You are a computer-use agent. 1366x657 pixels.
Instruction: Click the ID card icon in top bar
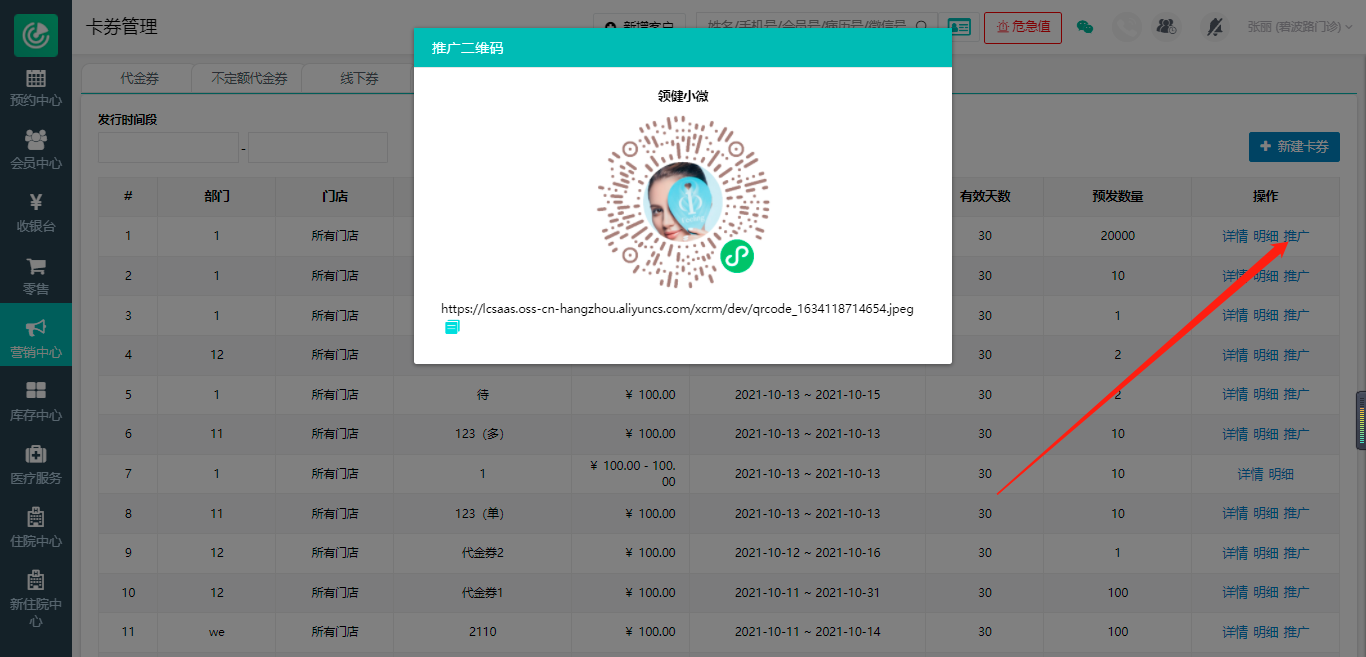coord(959,27)
